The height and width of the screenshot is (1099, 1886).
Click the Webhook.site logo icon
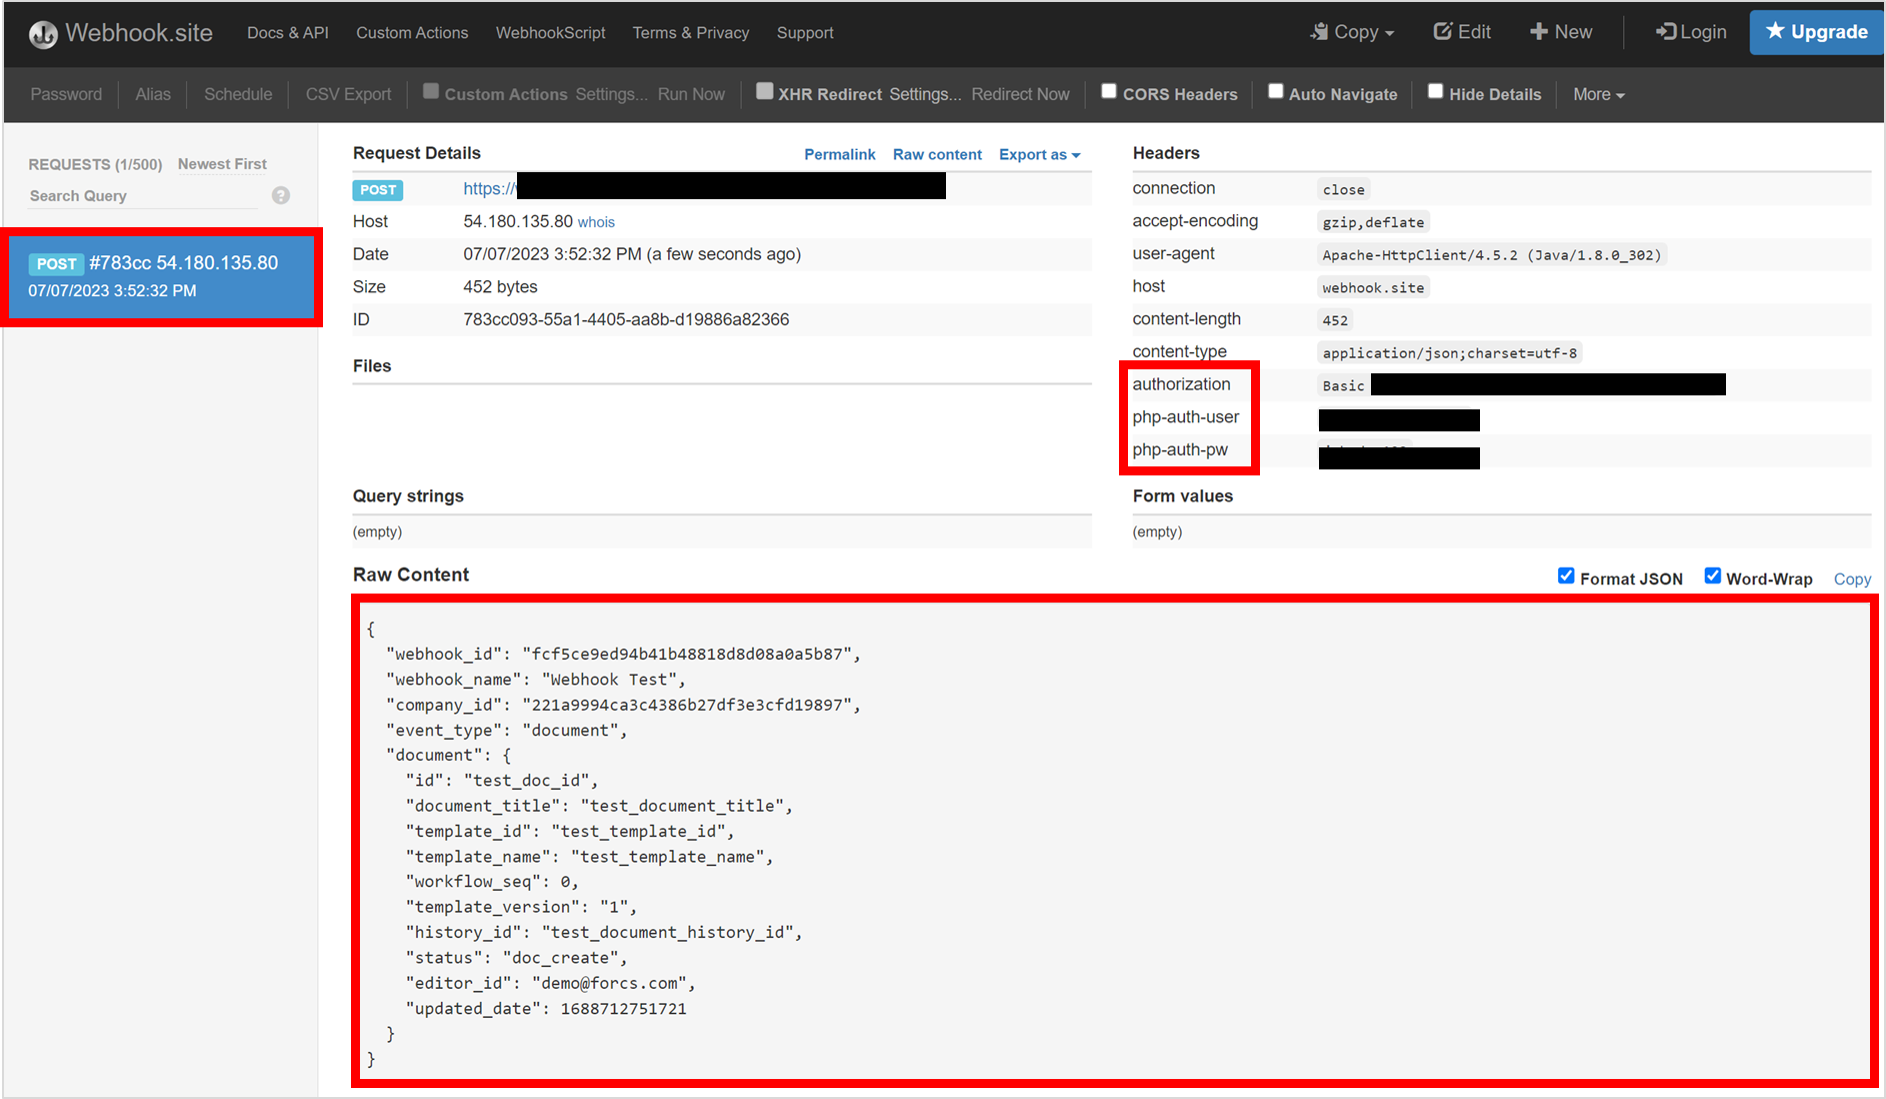coord(43,34)
